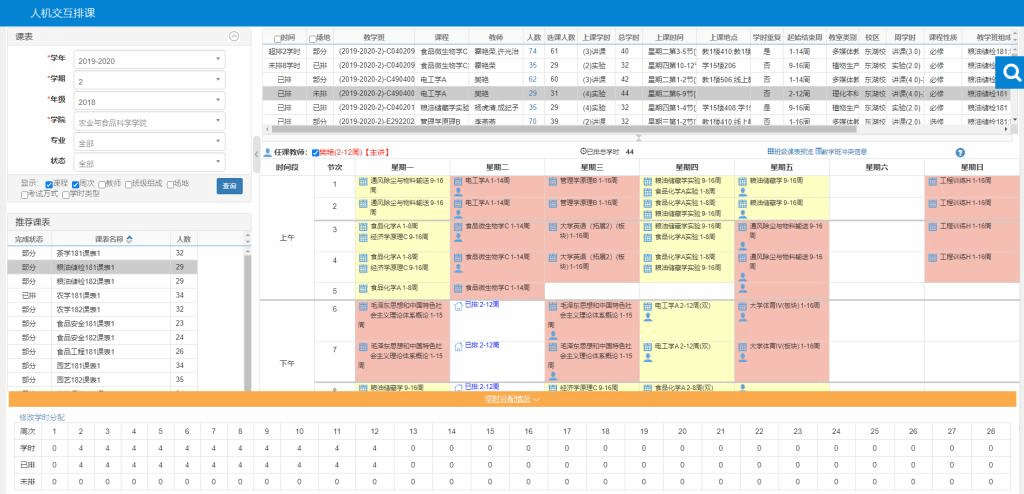1024x494 pixels.
Task: Click calendar icon of 食品微生物学C, Tuesday period 3
Action: click(458, 227)
